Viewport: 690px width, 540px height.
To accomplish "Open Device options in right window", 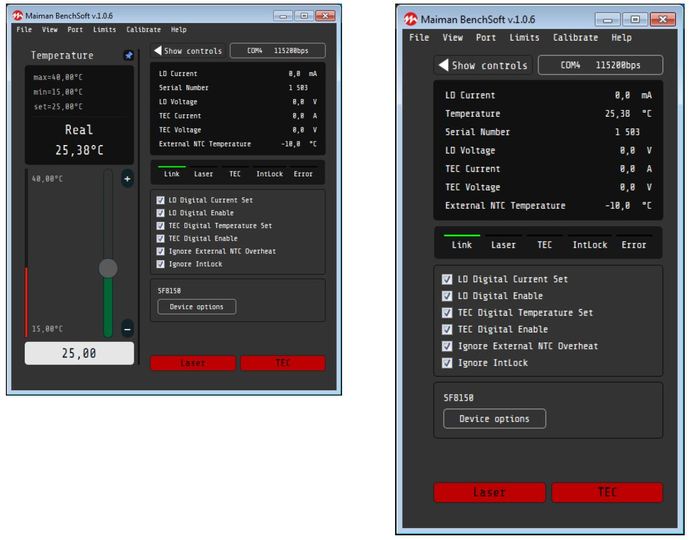I will [x=494, y=419].
